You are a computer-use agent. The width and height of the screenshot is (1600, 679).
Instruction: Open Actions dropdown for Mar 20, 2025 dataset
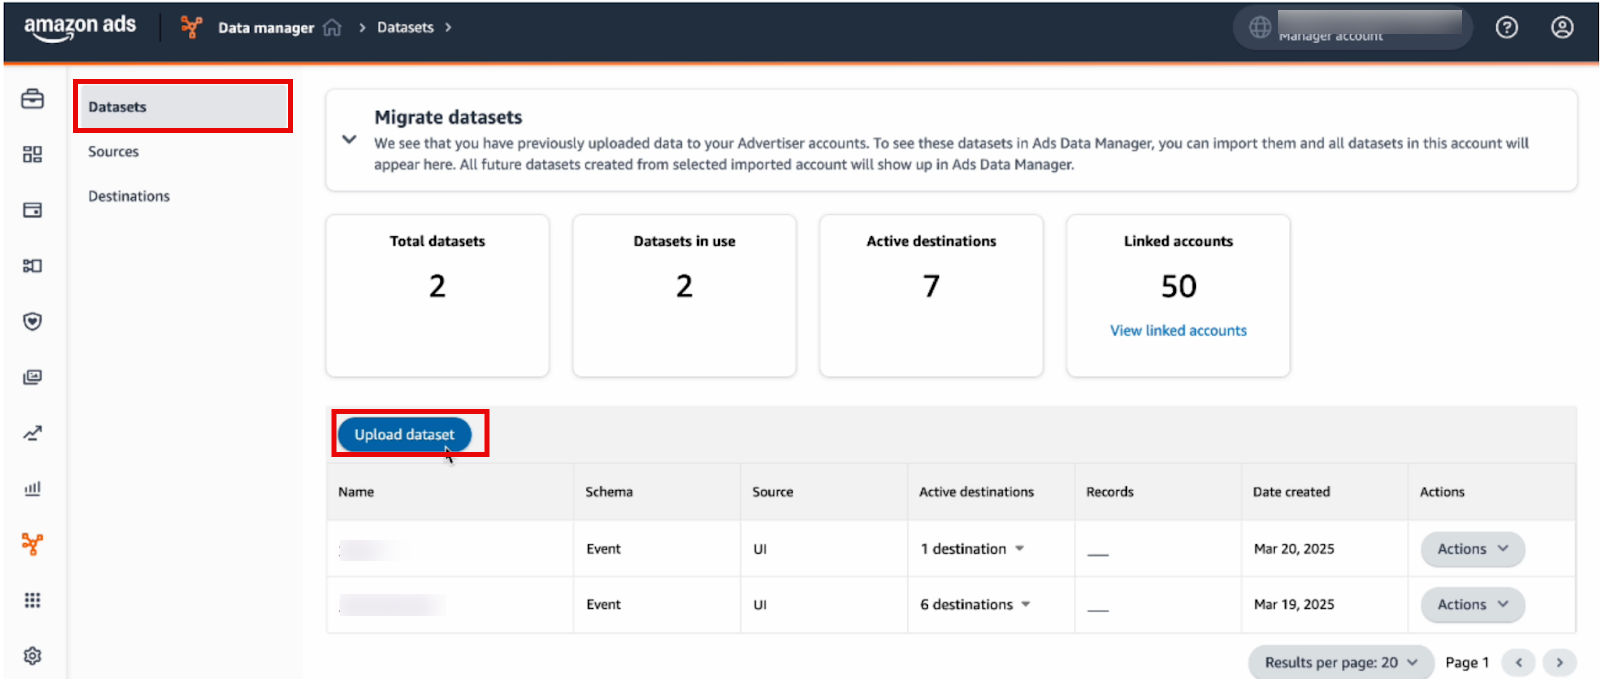[x=1472, y=549]
